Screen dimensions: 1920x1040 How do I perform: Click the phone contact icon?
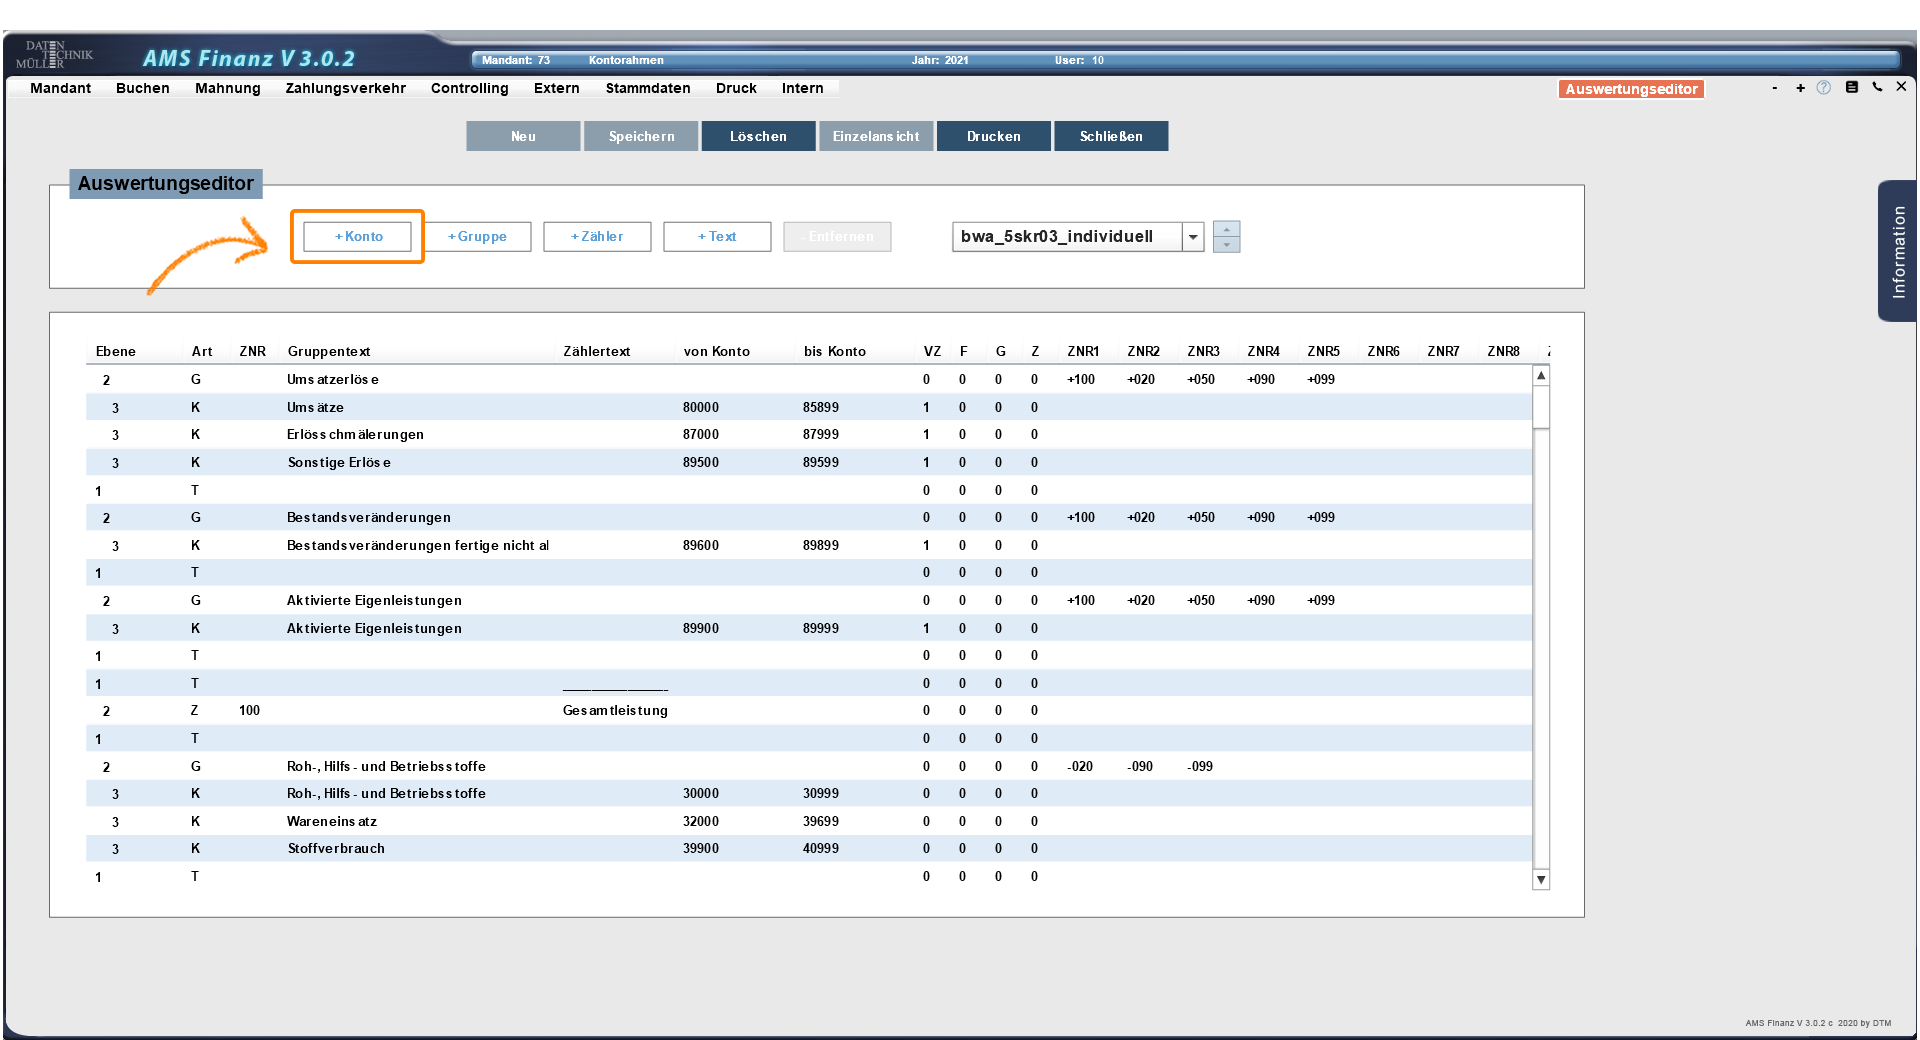(1877, 88)
